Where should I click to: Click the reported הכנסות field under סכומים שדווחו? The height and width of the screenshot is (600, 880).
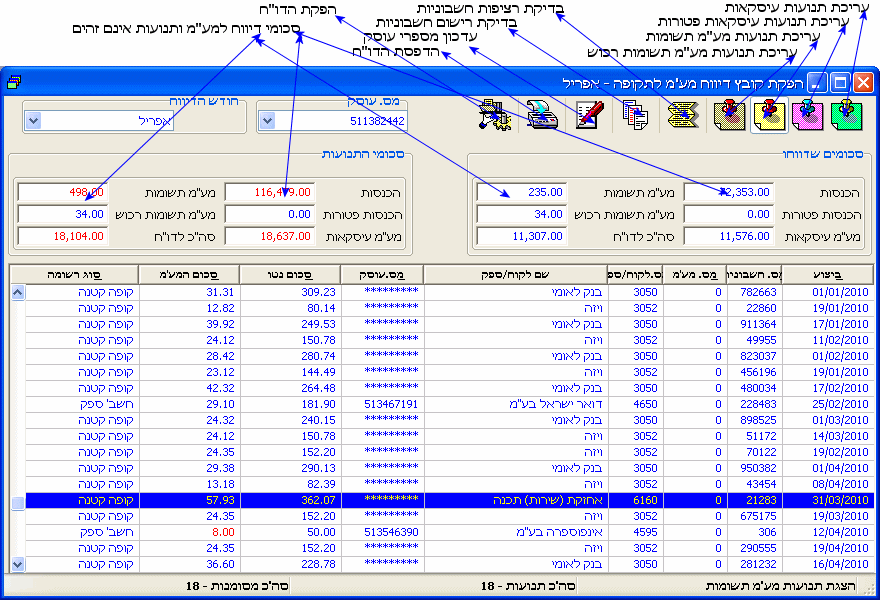click(x=728, y=193)
